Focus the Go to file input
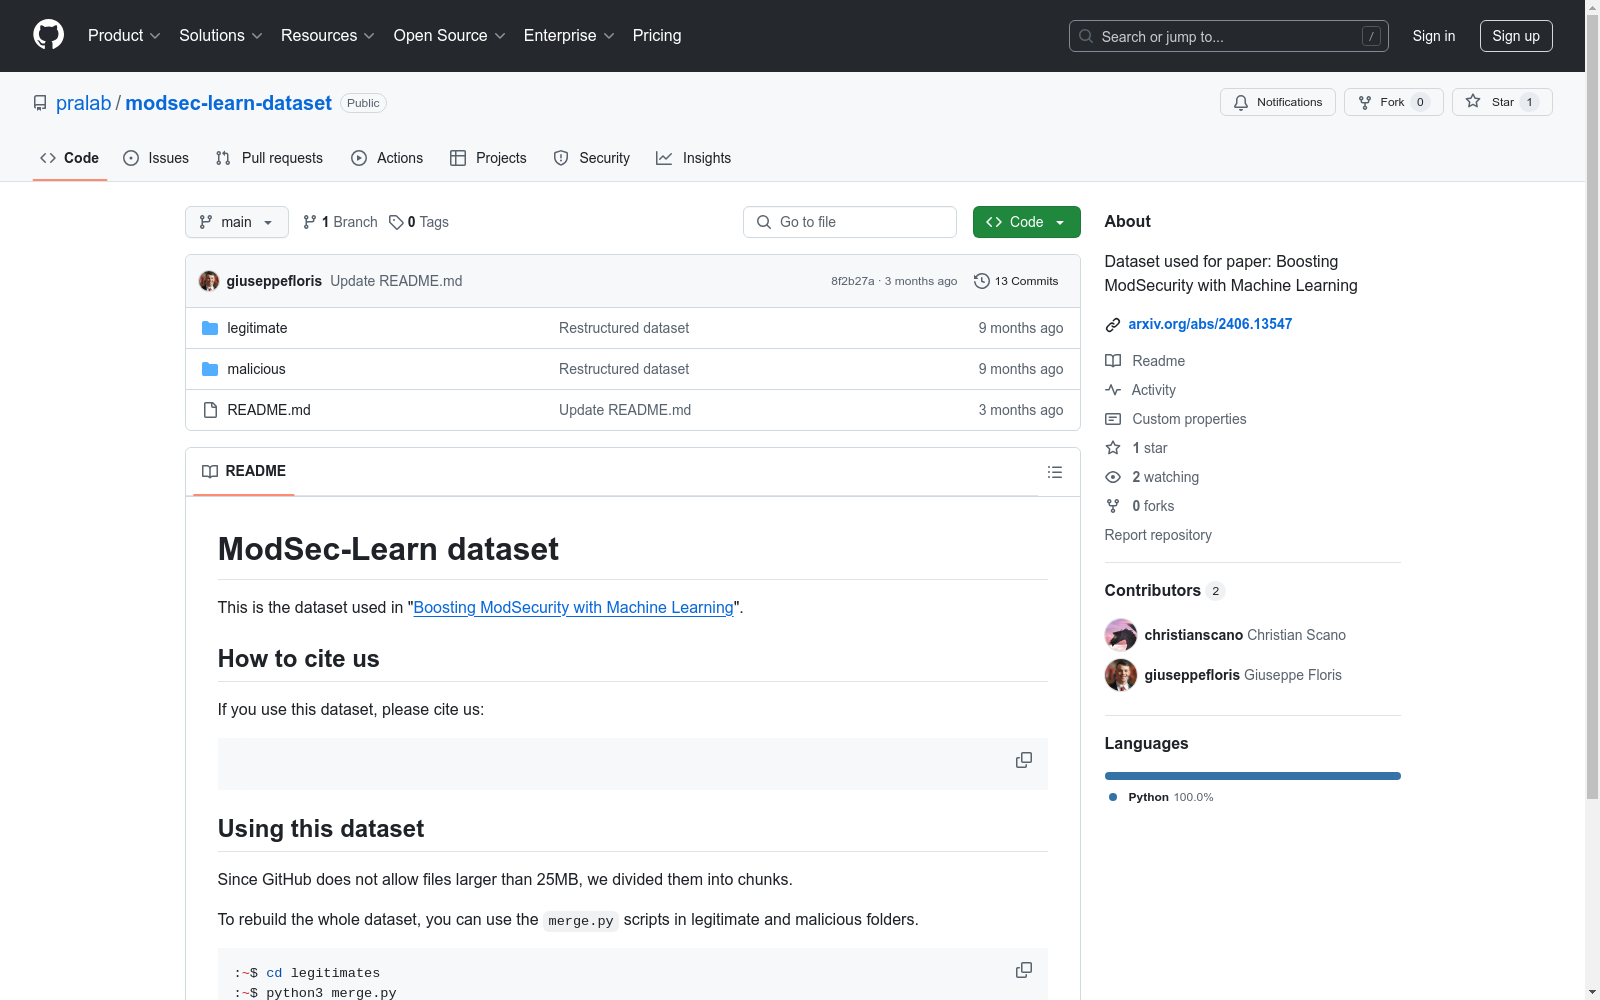 pyautogui.click(x=850, y=222)
